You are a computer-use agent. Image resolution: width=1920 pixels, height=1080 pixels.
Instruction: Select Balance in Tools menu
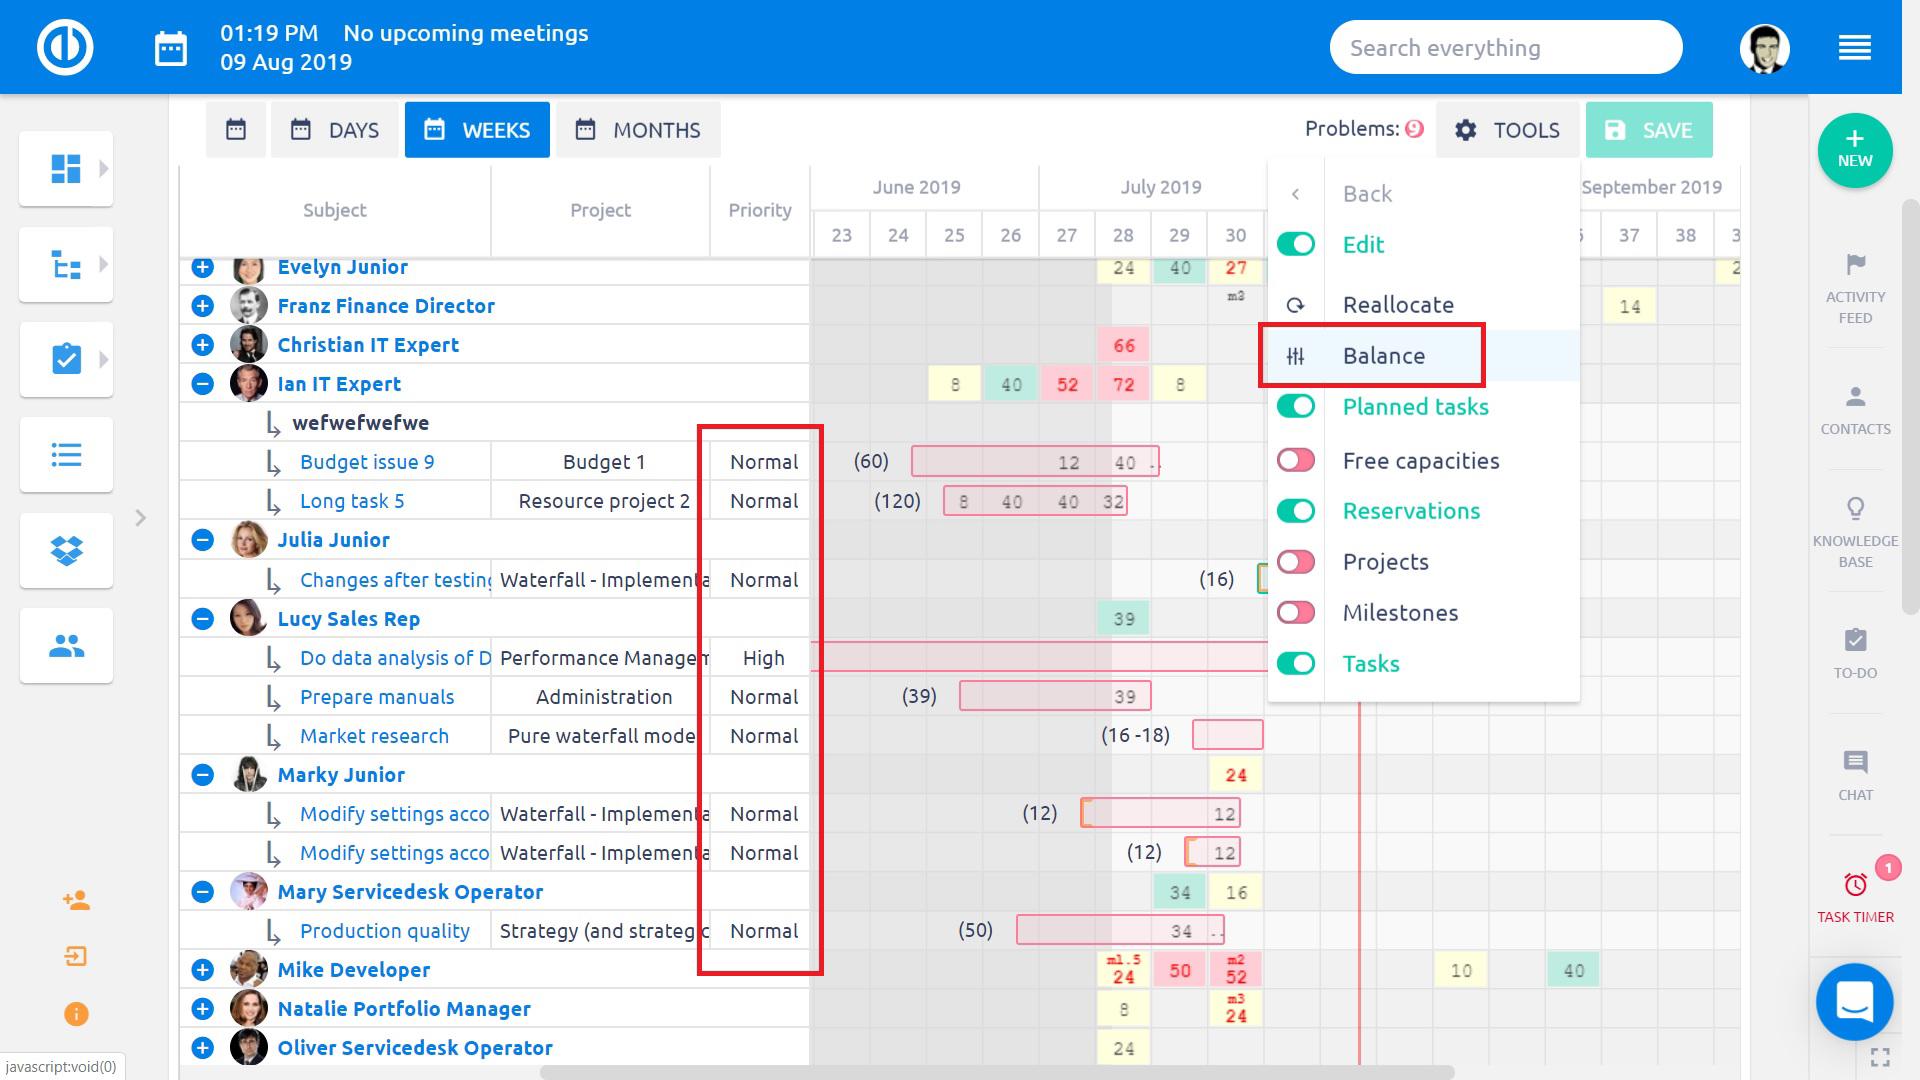[1383, 356]
